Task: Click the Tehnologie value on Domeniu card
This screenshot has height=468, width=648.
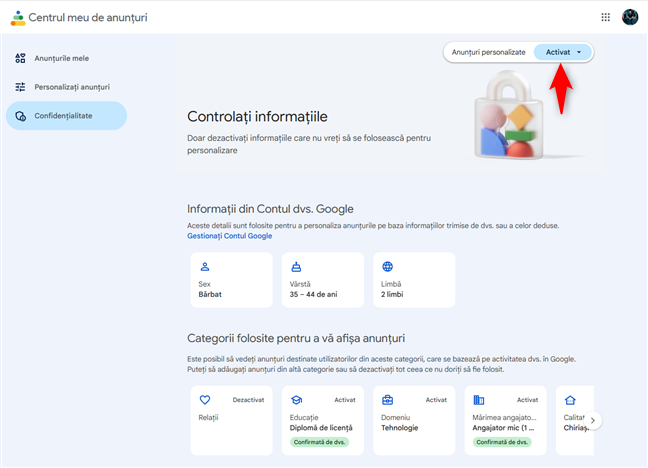Action: [400, 428]
